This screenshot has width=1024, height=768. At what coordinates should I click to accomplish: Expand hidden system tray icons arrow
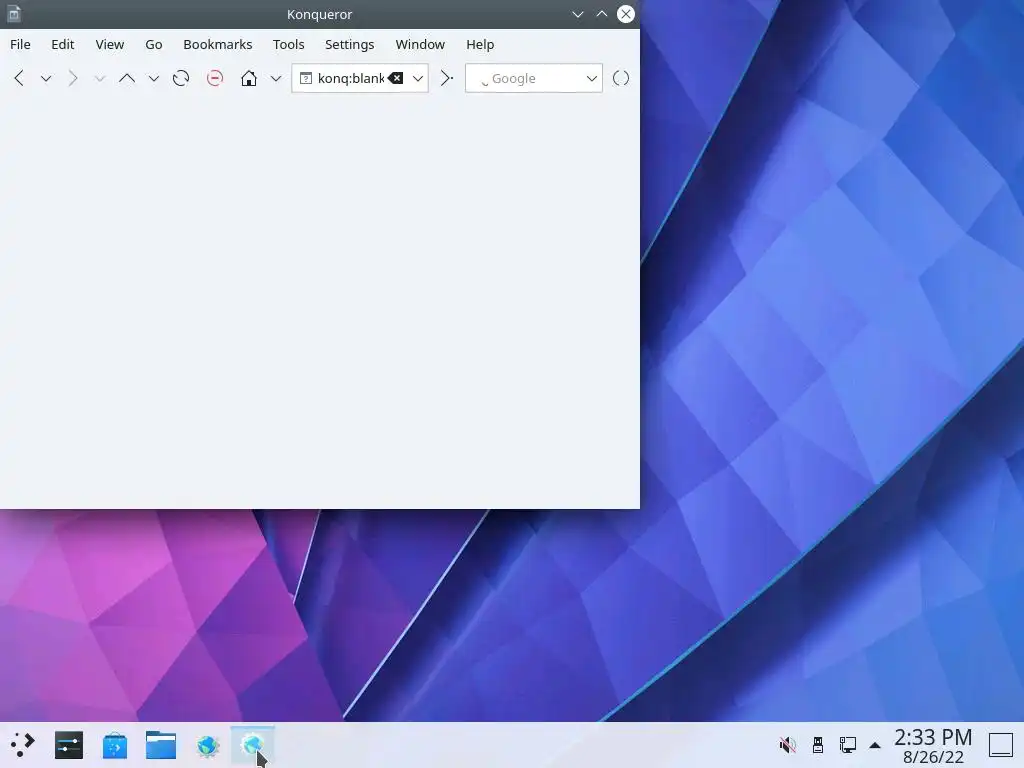click(x=875, y=745)
